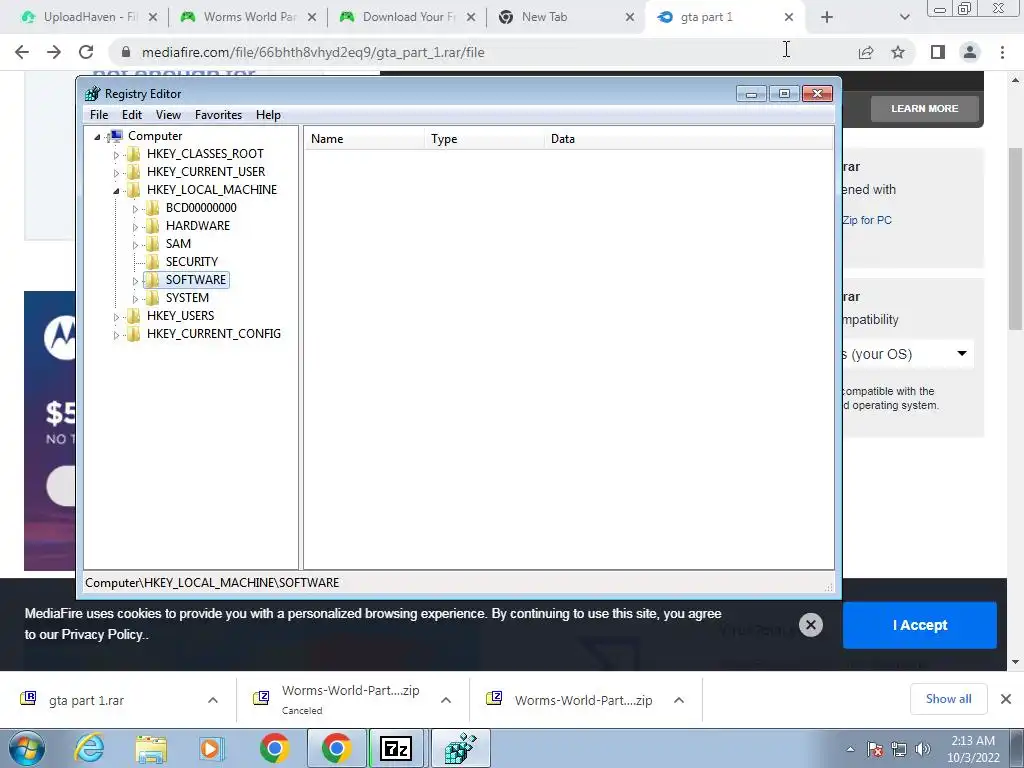Viewport: 1024px width, 768px height.
Task: Close the Chrome downloads bar
Action: (x=1006, y=699)
